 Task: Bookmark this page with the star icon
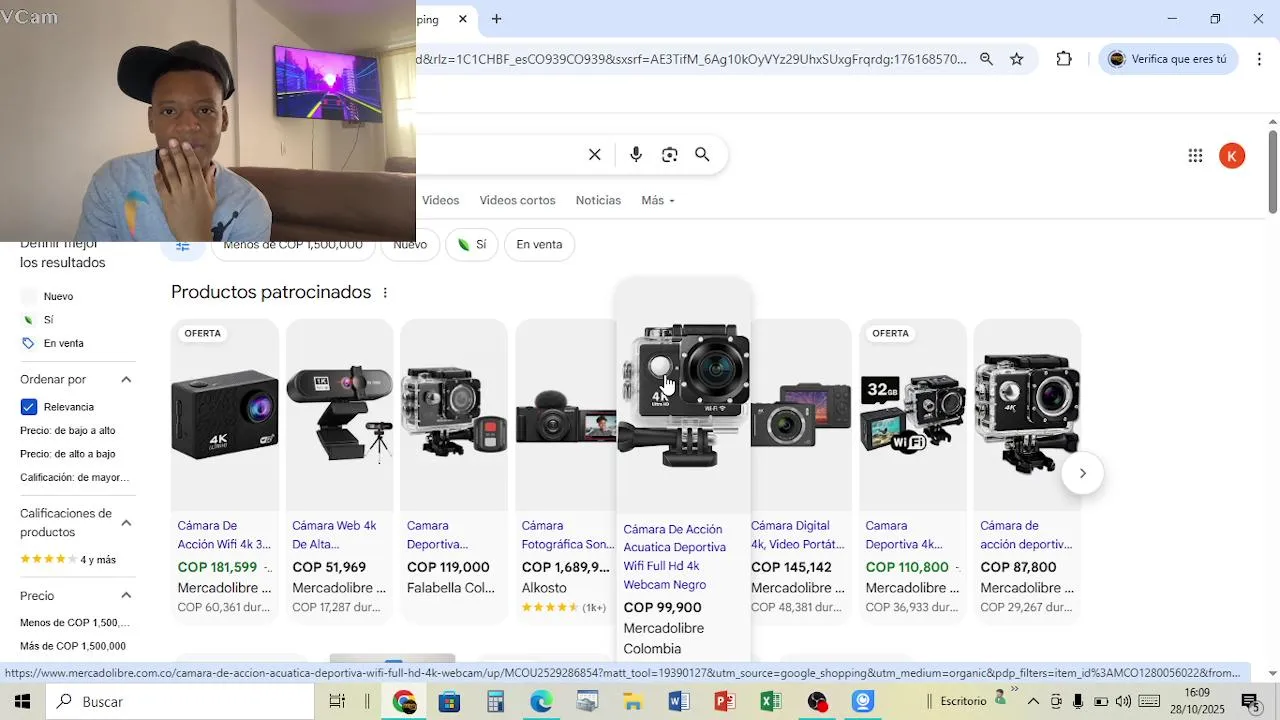(1017, 59)
